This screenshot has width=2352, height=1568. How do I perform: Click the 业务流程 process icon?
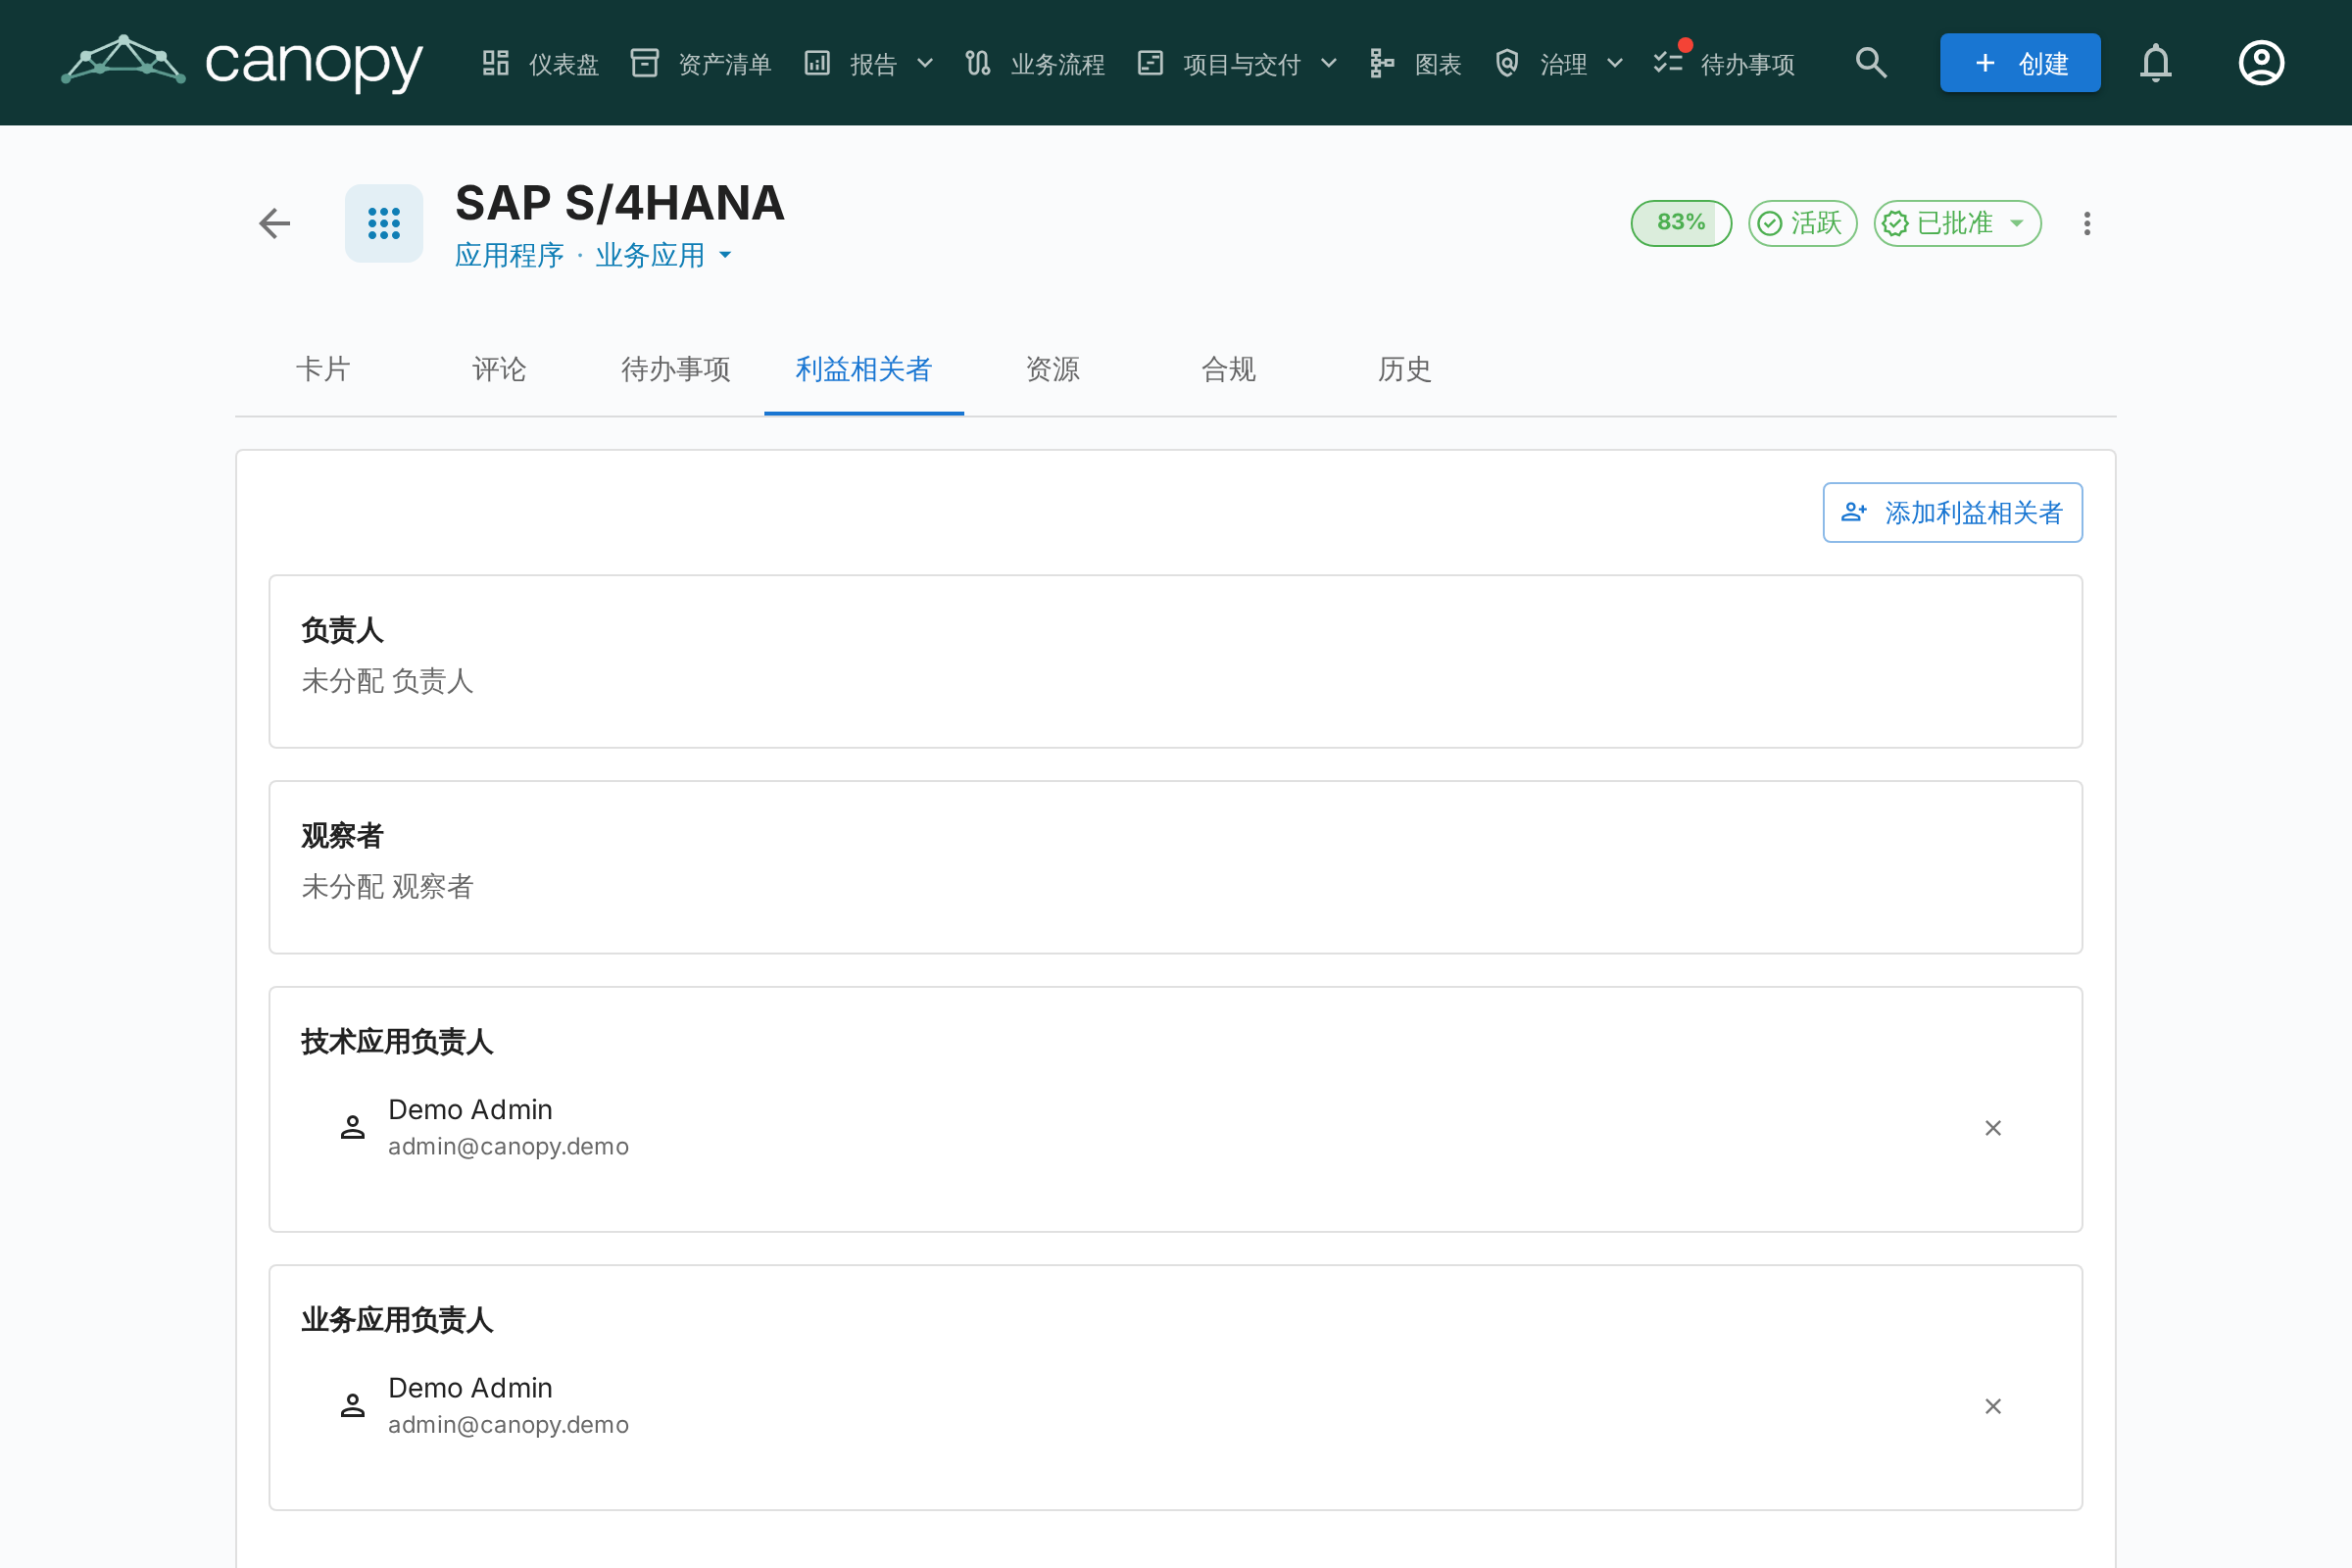pos(978,63)
